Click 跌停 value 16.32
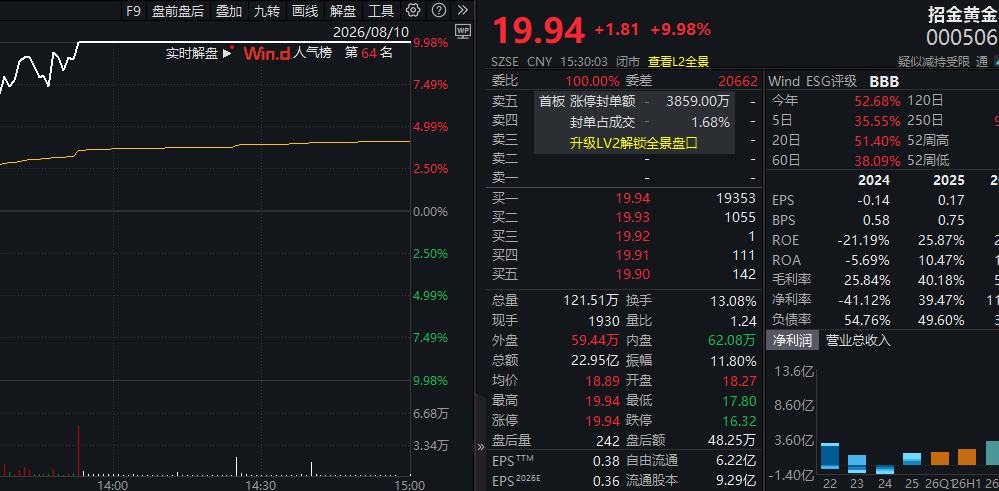The height and width of the screenshot is (491, 999). click(740, 421)
